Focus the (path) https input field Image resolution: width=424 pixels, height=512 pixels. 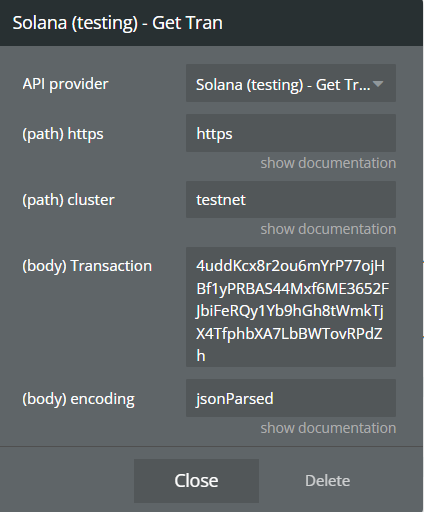point(291,133)
